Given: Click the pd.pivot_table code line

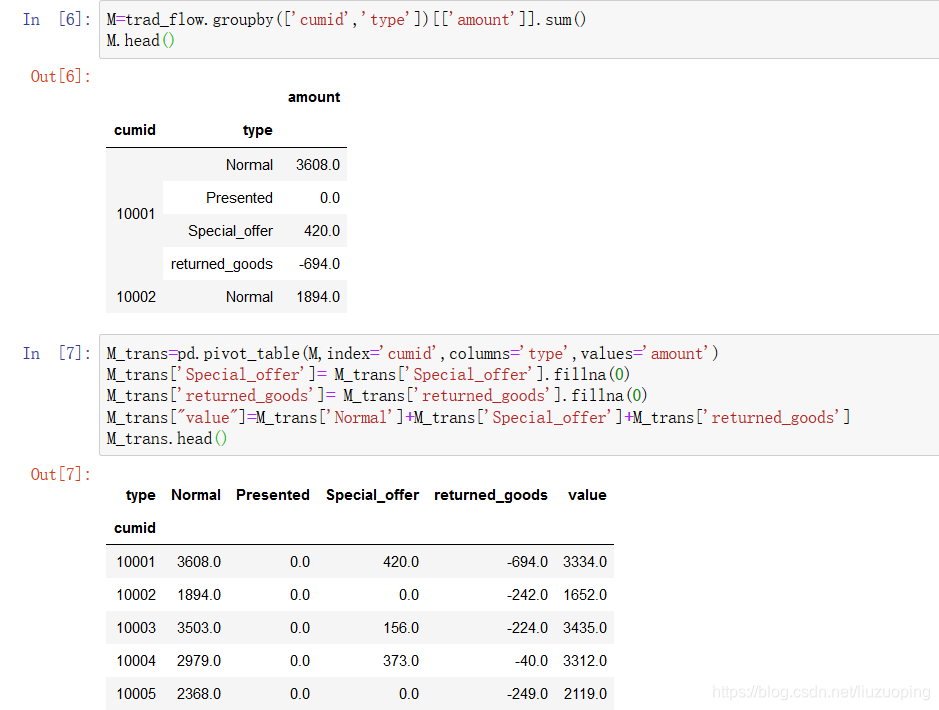Looking at the screenshot, I should 412,354.
